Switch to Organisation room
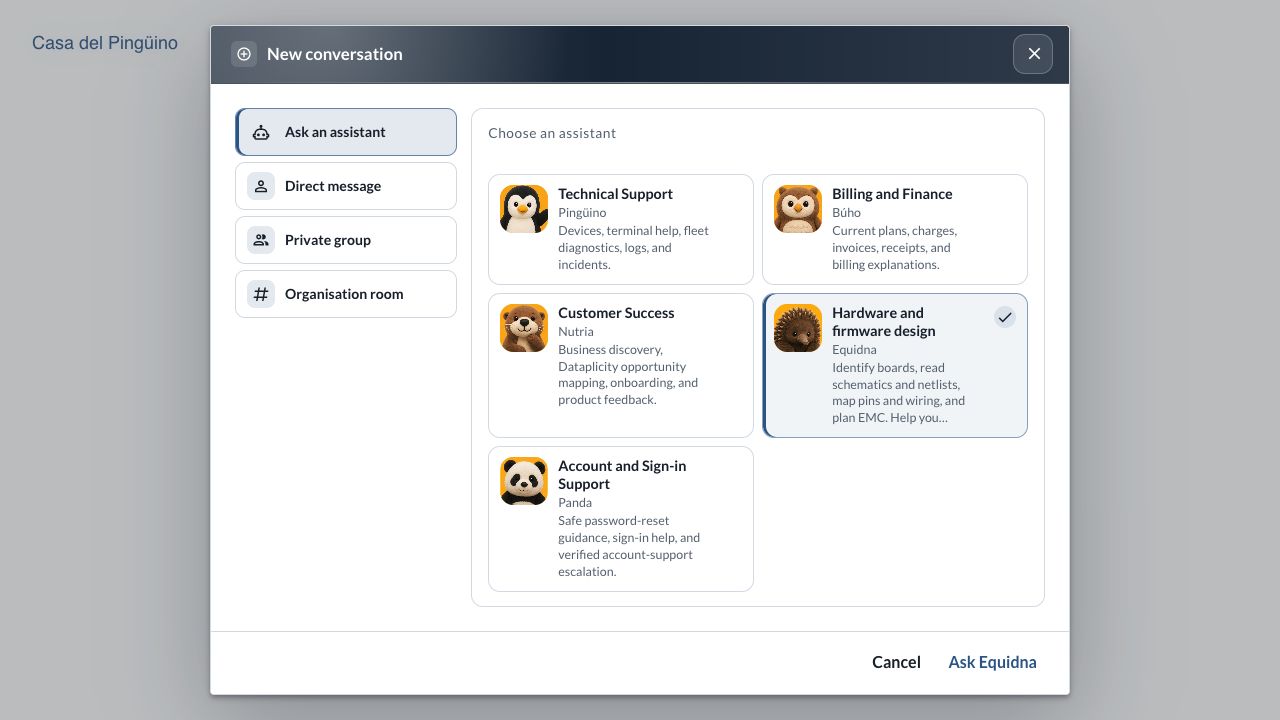 point(346,294)
